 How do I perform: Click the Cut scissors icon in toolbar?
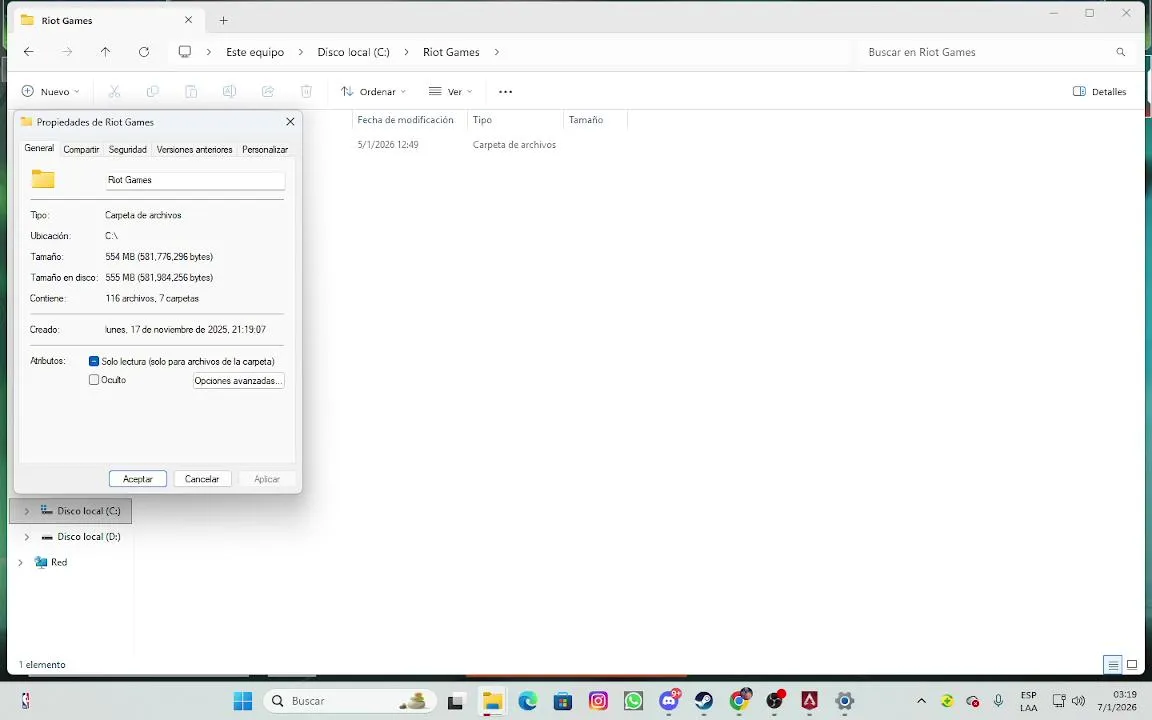coord(114,91)
